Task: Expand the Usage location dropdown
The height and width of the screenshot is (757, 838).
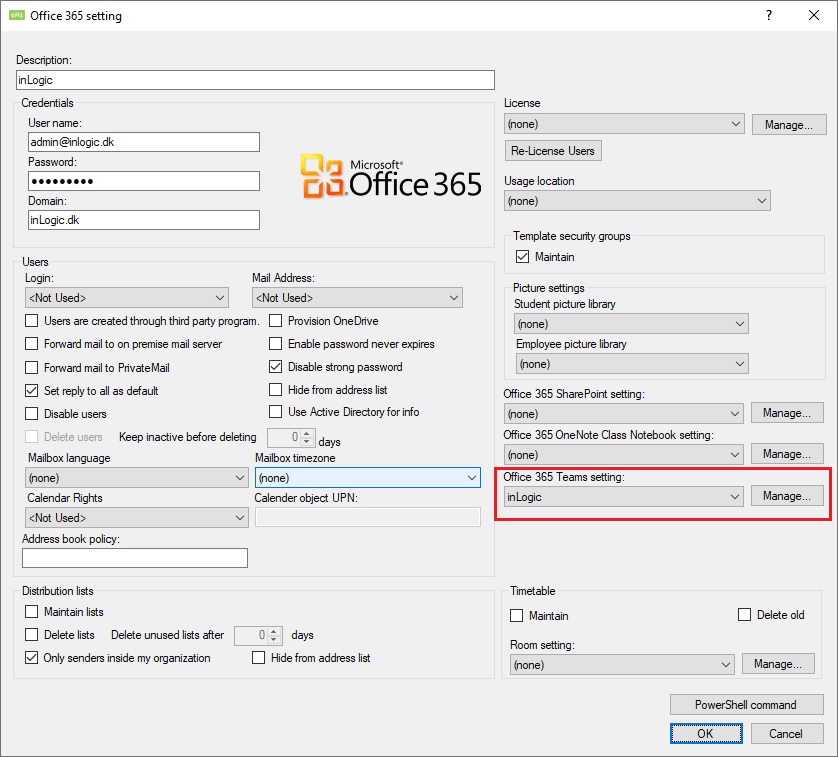Action: [x=637, y=201]
